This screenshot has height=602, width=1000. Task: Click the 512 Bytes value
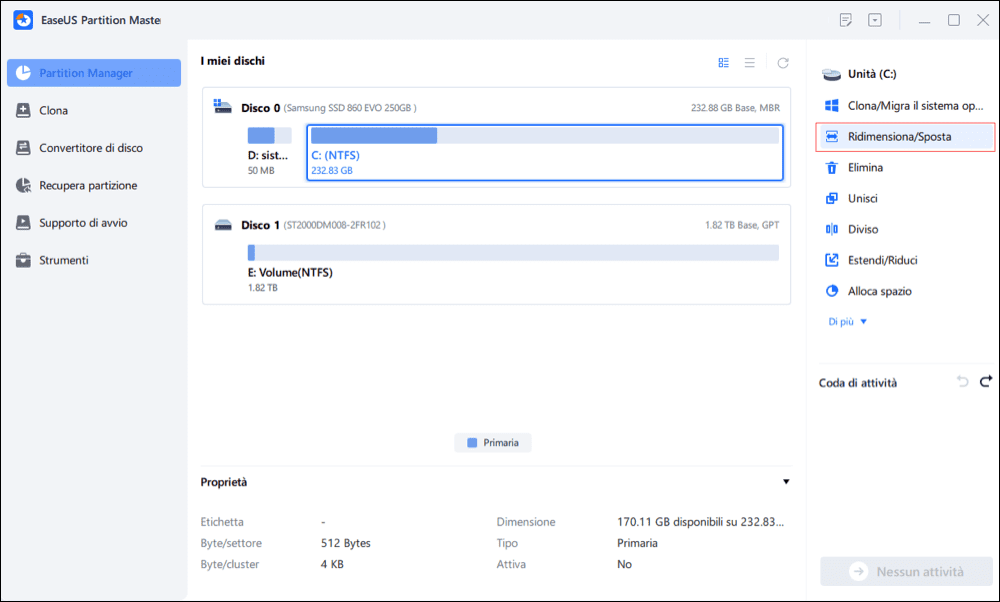346,543
